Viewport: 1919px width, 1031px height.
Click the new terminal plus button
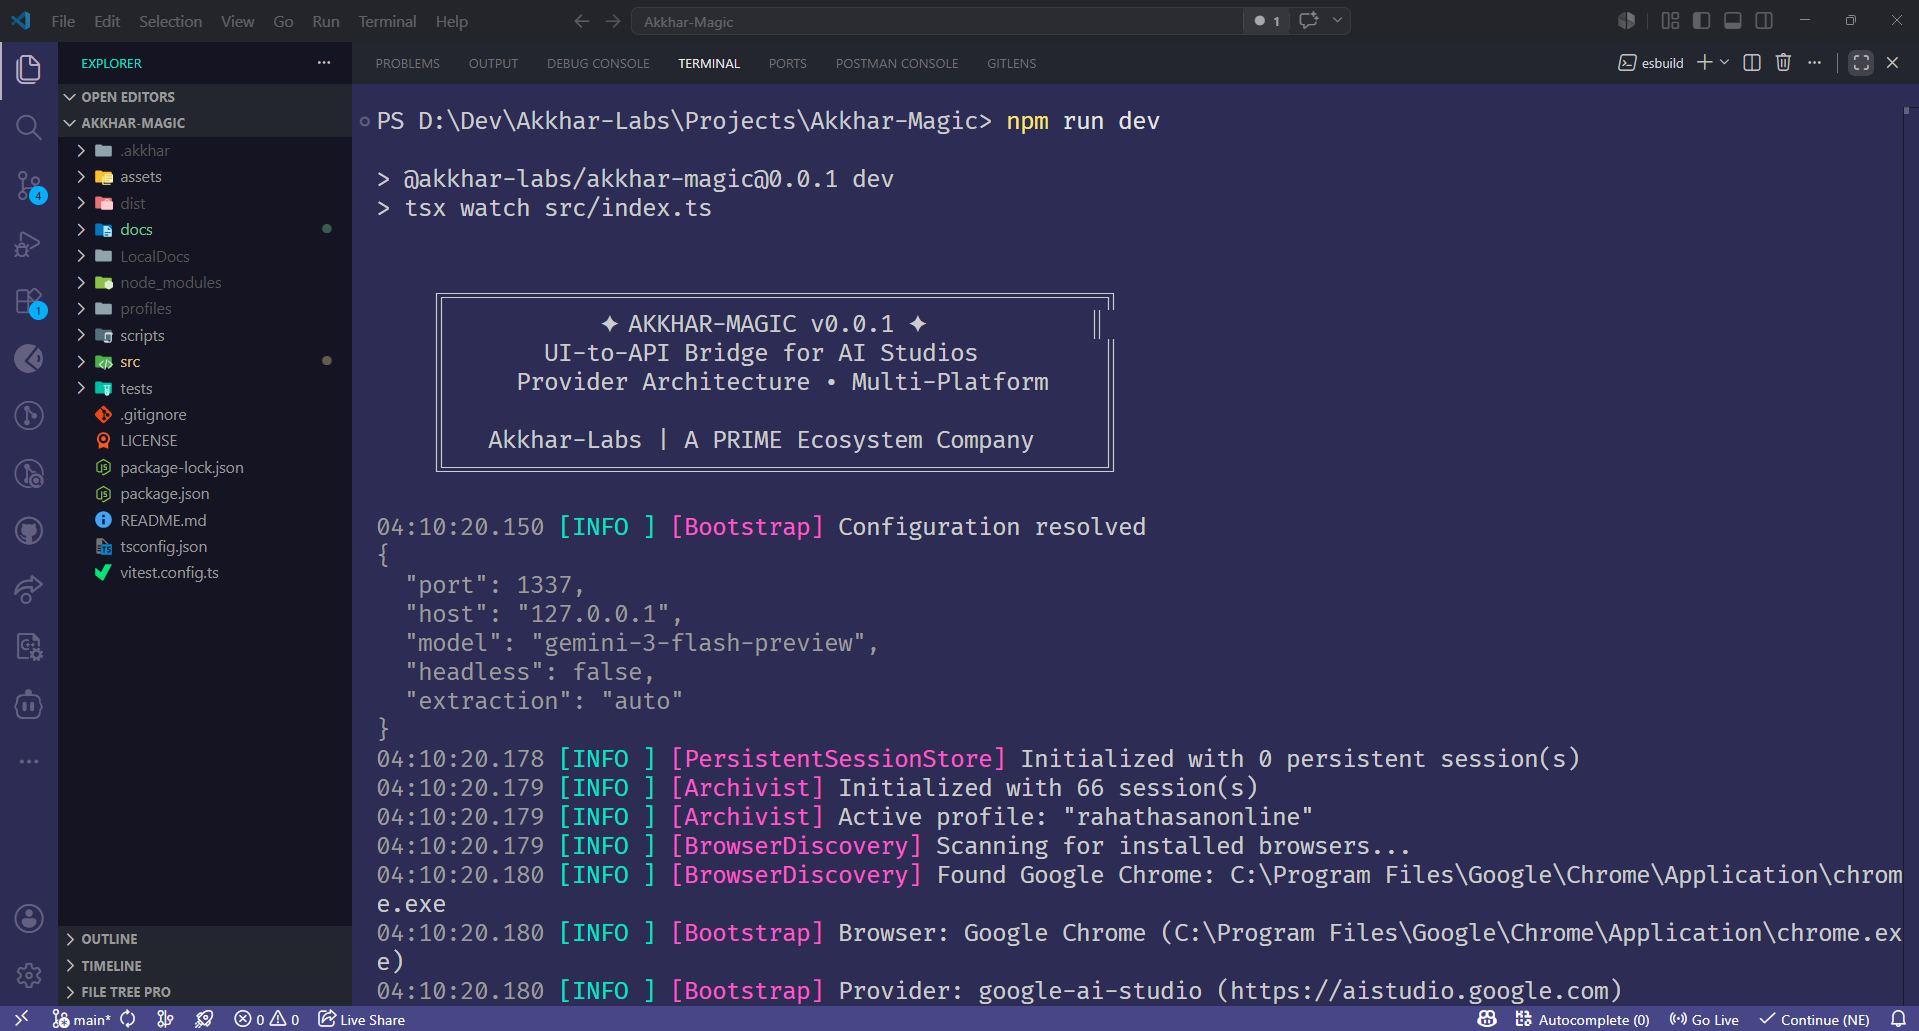(x=1705, y=62)
